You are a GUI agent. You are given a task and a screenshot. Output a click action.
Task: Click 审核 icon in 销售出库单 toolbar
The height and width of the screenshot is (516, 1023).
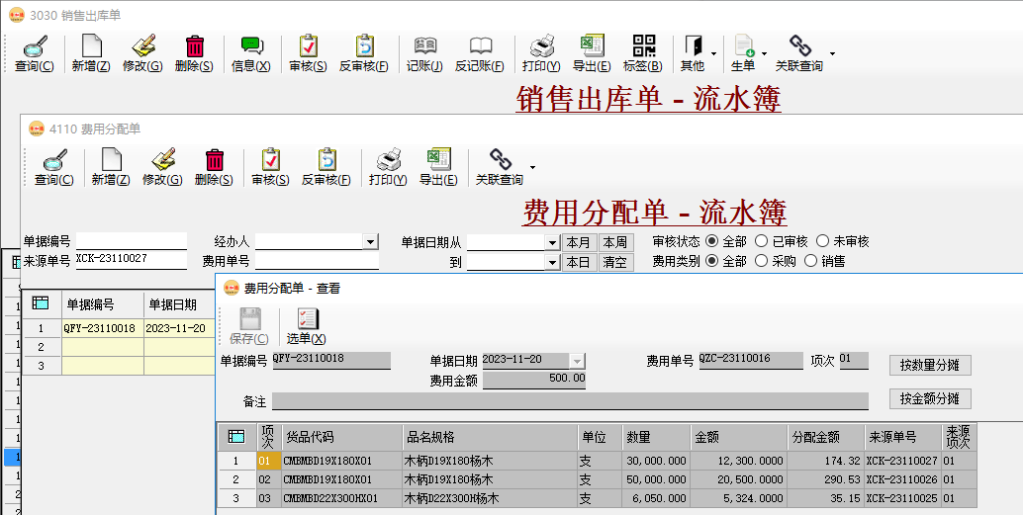pos(308,46)
